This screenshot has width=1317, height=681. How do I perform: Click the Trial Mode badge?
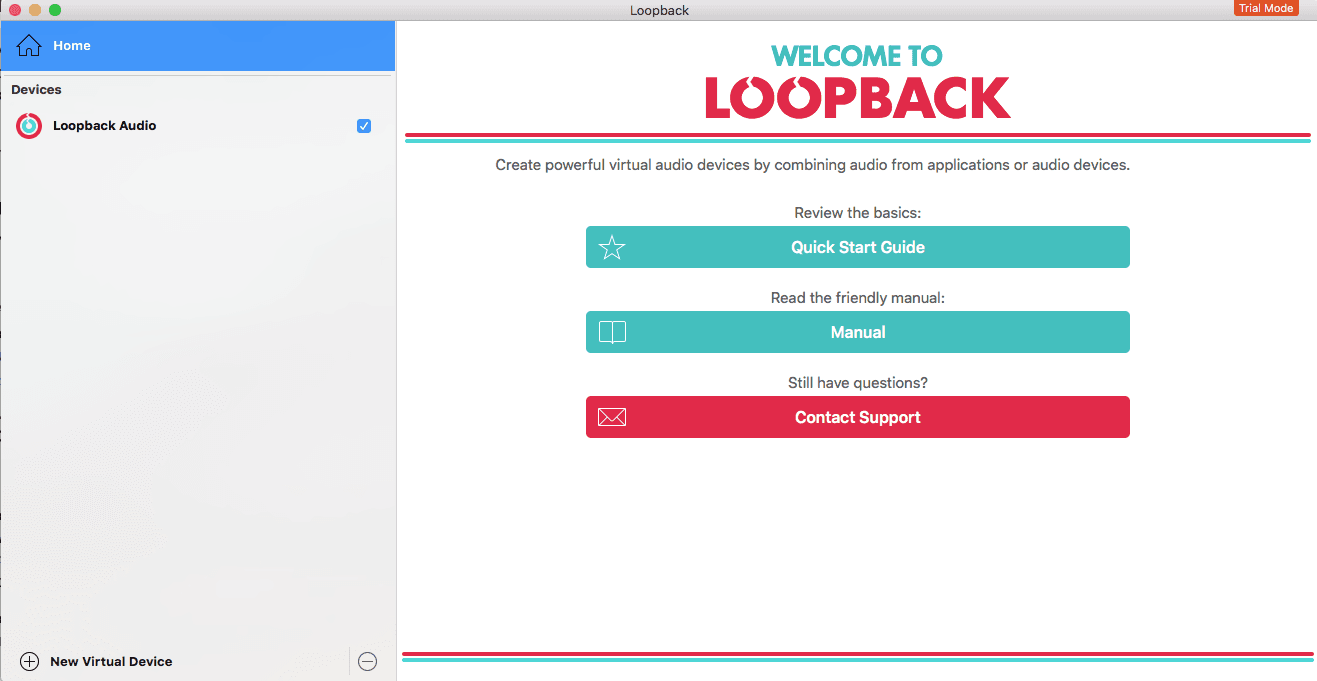click(x=1266, y=8)
